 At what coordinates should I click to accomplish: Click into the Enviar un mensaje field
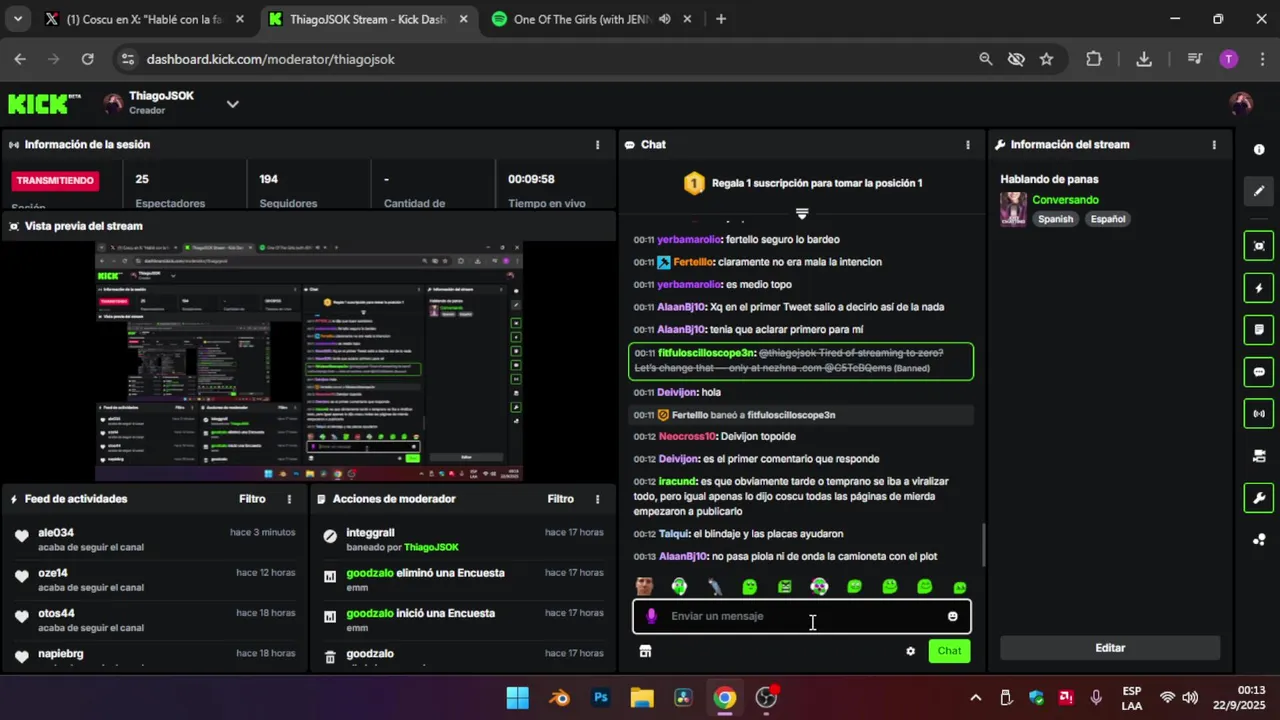click(x=801, y=616)
